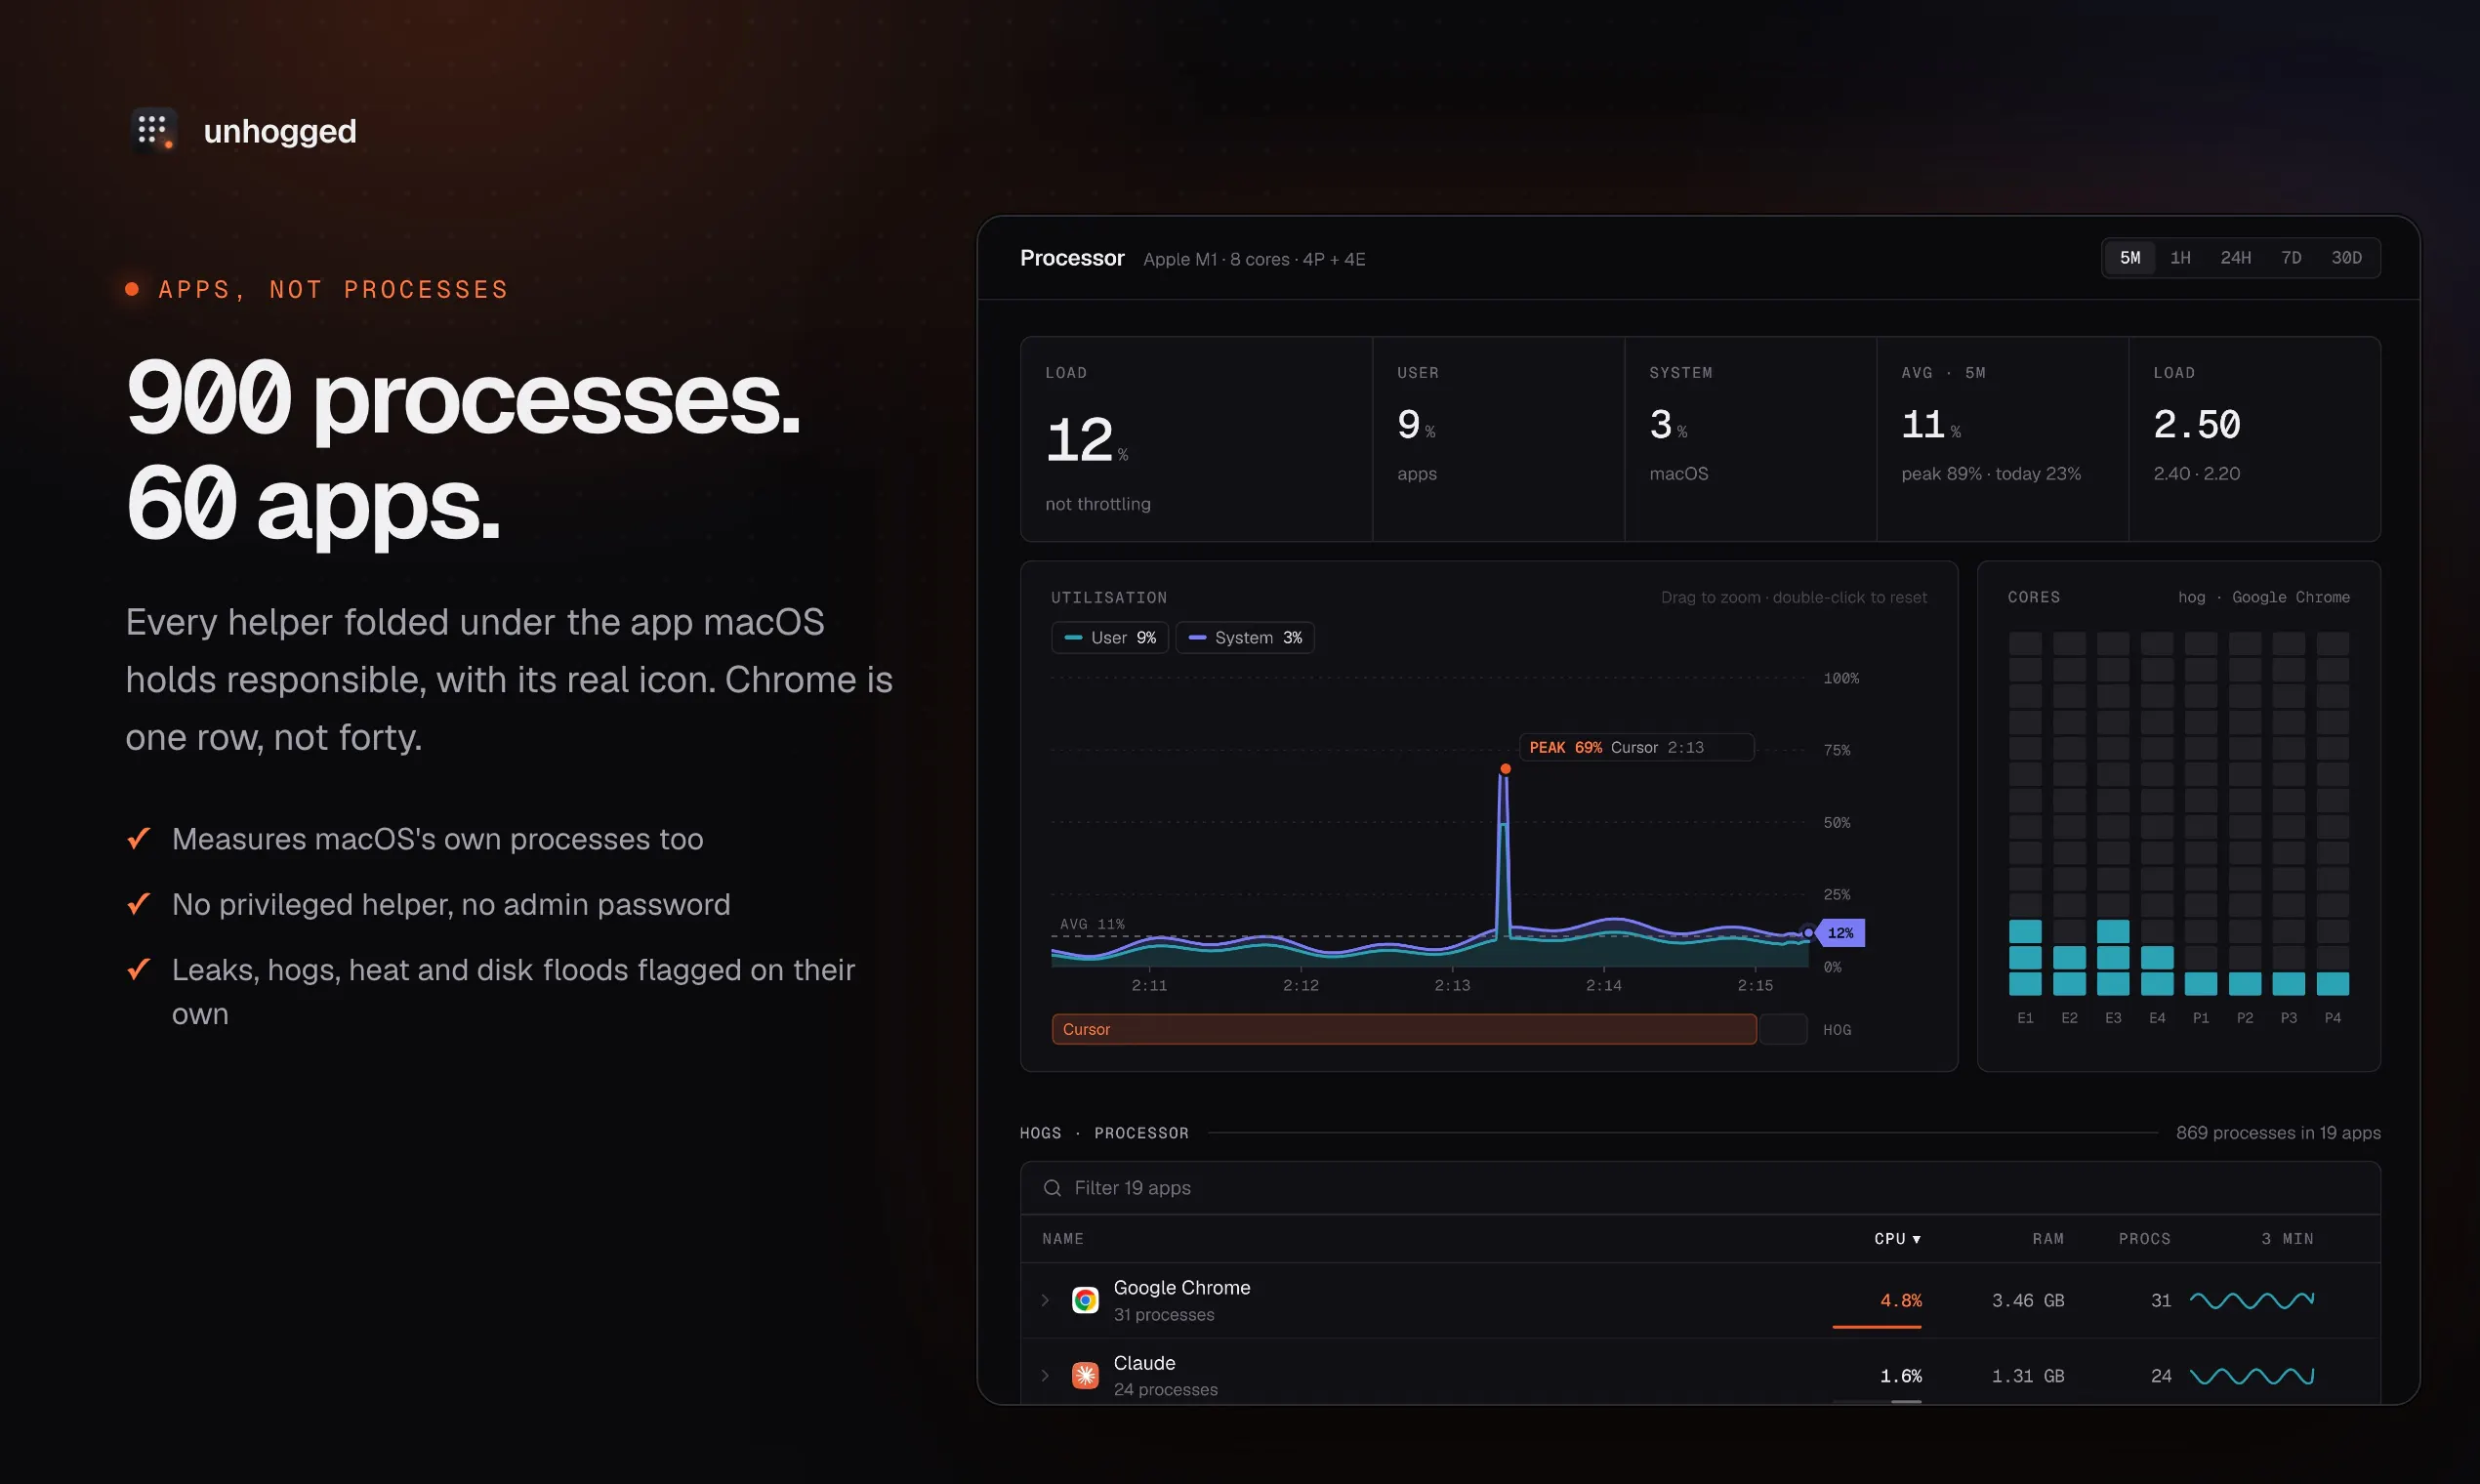2480x1484 pixels.
Task: Click the unhogged dotted grid logo icon
Action: pyautogui.click(x=154, y=130)
